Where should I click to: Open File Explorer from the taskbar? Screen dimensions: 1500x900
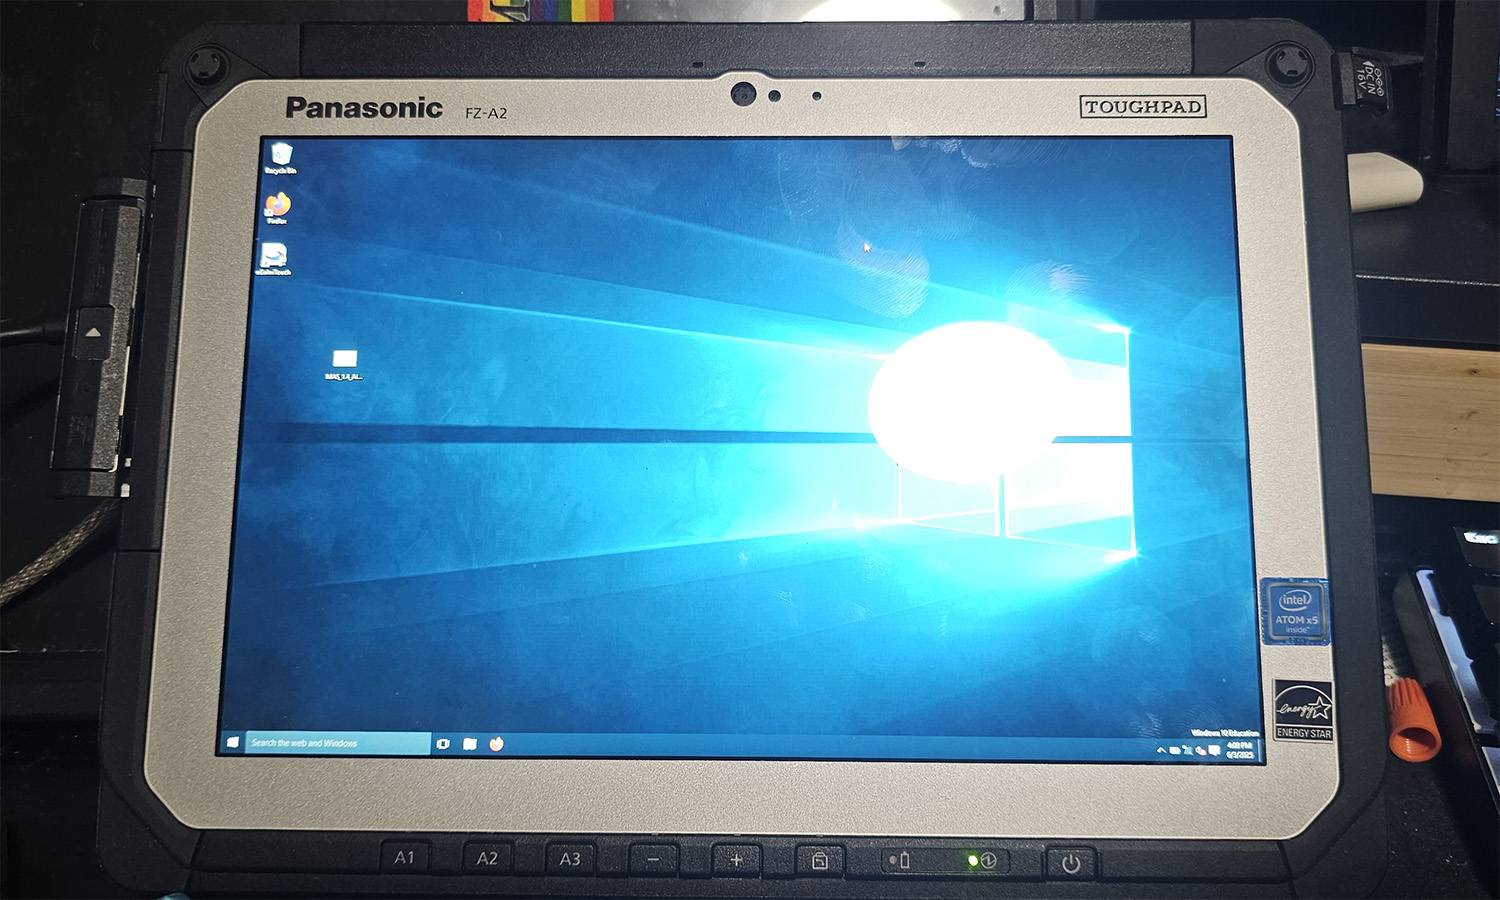470,742
